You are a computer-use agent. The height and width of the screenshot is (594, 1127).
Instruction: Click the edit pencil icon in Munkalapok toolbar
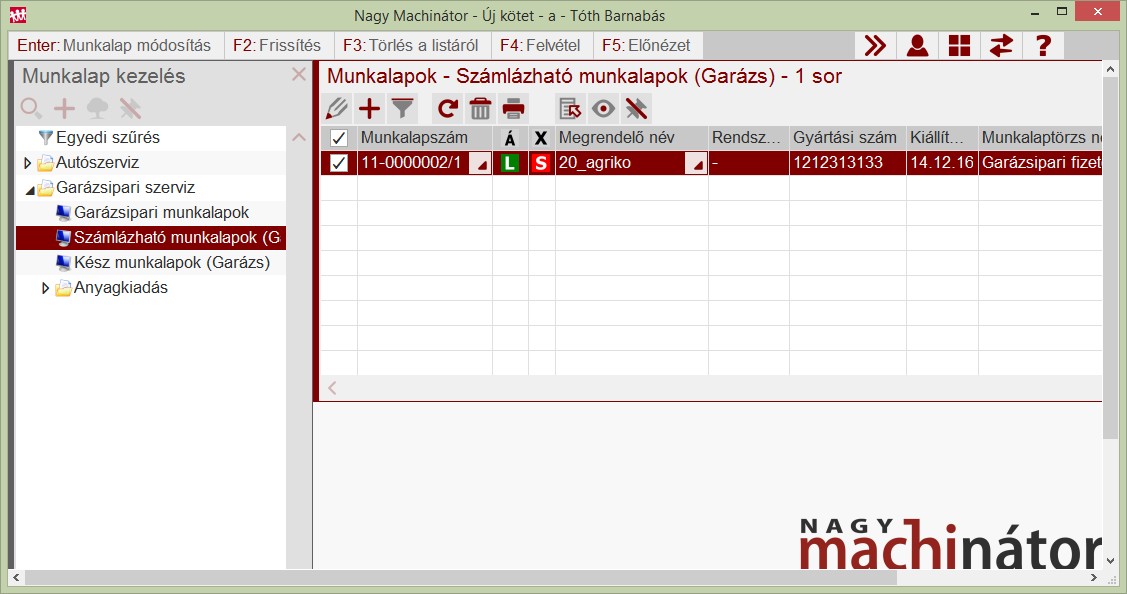pyautogui.click(x=336, y=109)
